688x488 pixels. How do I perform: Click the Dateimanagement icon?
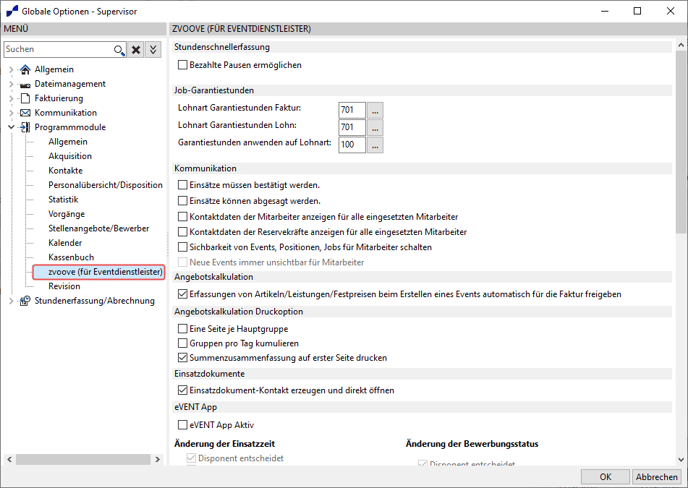25,84
